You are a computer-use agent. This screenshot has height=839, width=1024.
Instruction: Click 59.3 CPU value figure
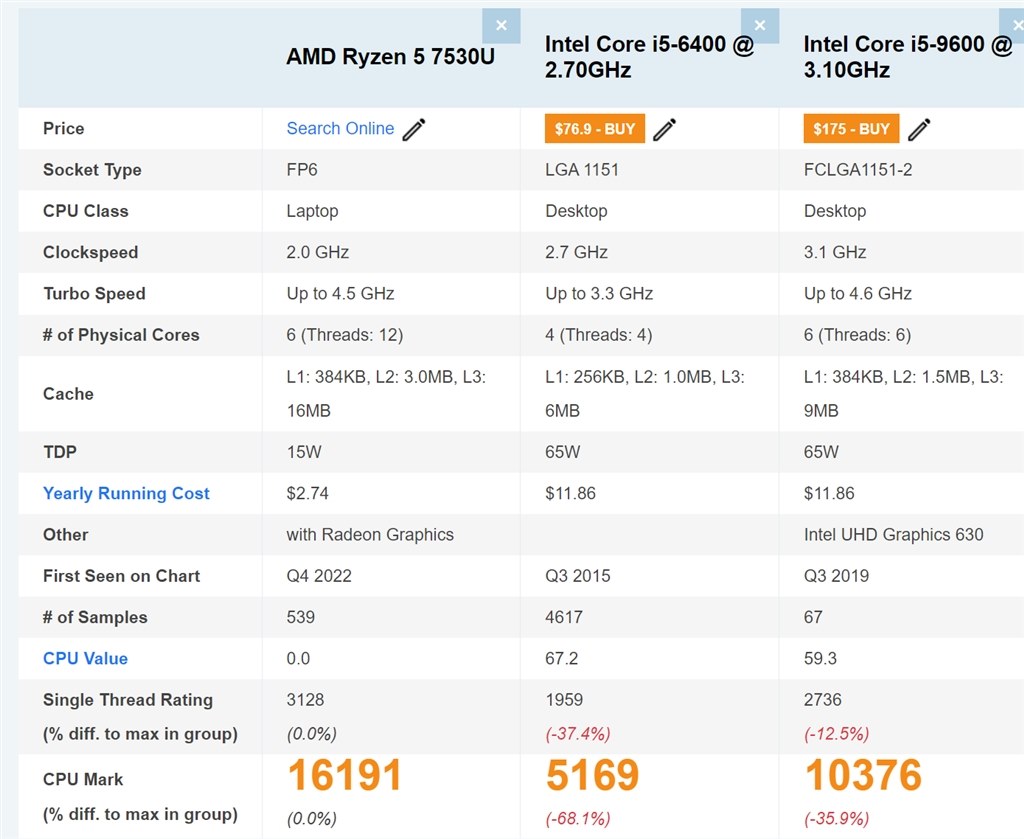point(820,658)
